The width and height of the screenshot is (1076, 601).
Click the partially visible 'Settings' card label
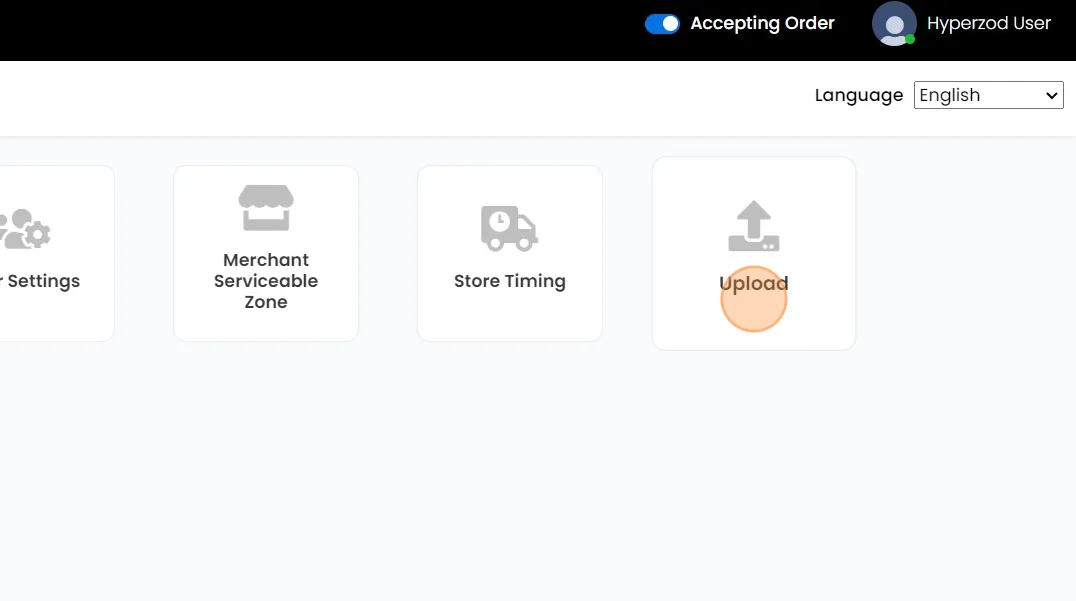(42, 281)
